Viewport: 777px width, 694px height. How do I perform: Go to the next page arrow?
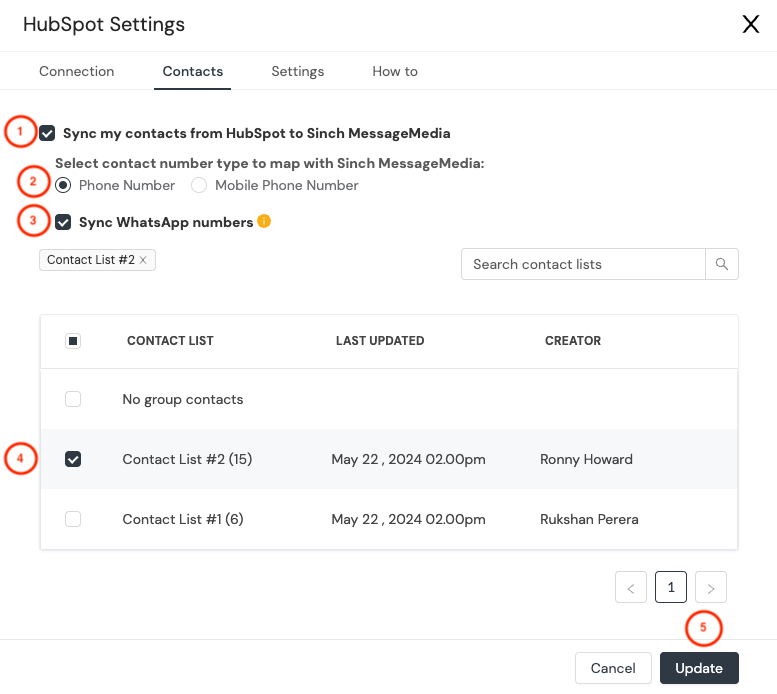coord(711,587)
